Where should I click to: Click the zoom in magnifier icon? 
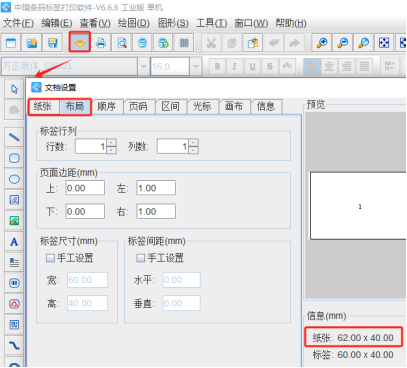[x=322, y=43]
